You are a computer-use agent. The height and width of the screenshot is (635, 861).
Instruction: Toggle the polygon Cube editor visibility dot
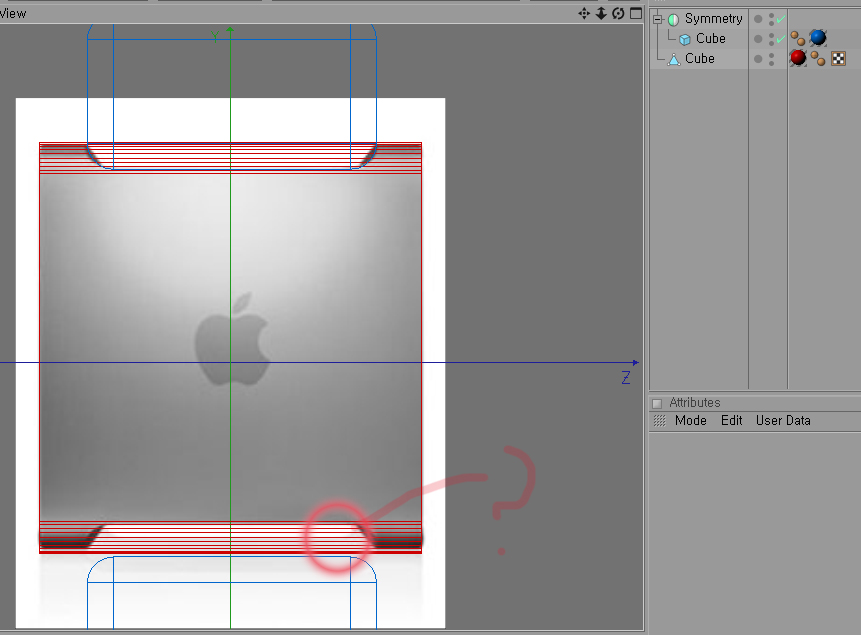click(x=771, y=55)
